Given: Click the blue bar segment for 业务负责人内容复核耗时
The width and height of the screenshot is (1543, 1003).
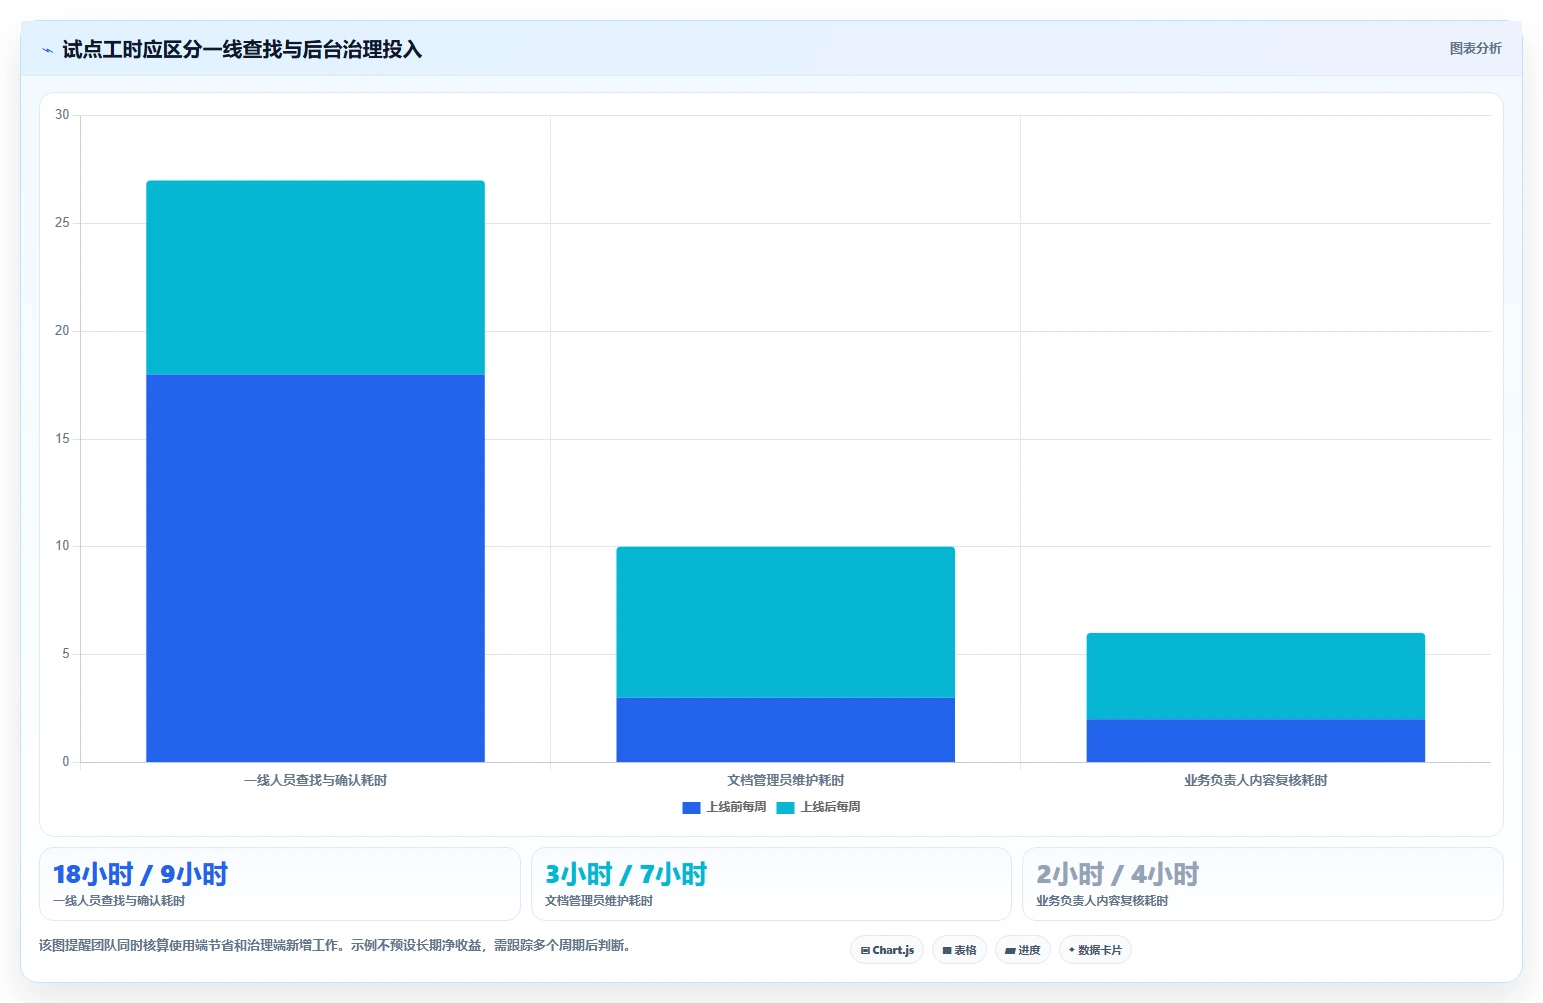Looking at the screenshot, I should 1255,741.
